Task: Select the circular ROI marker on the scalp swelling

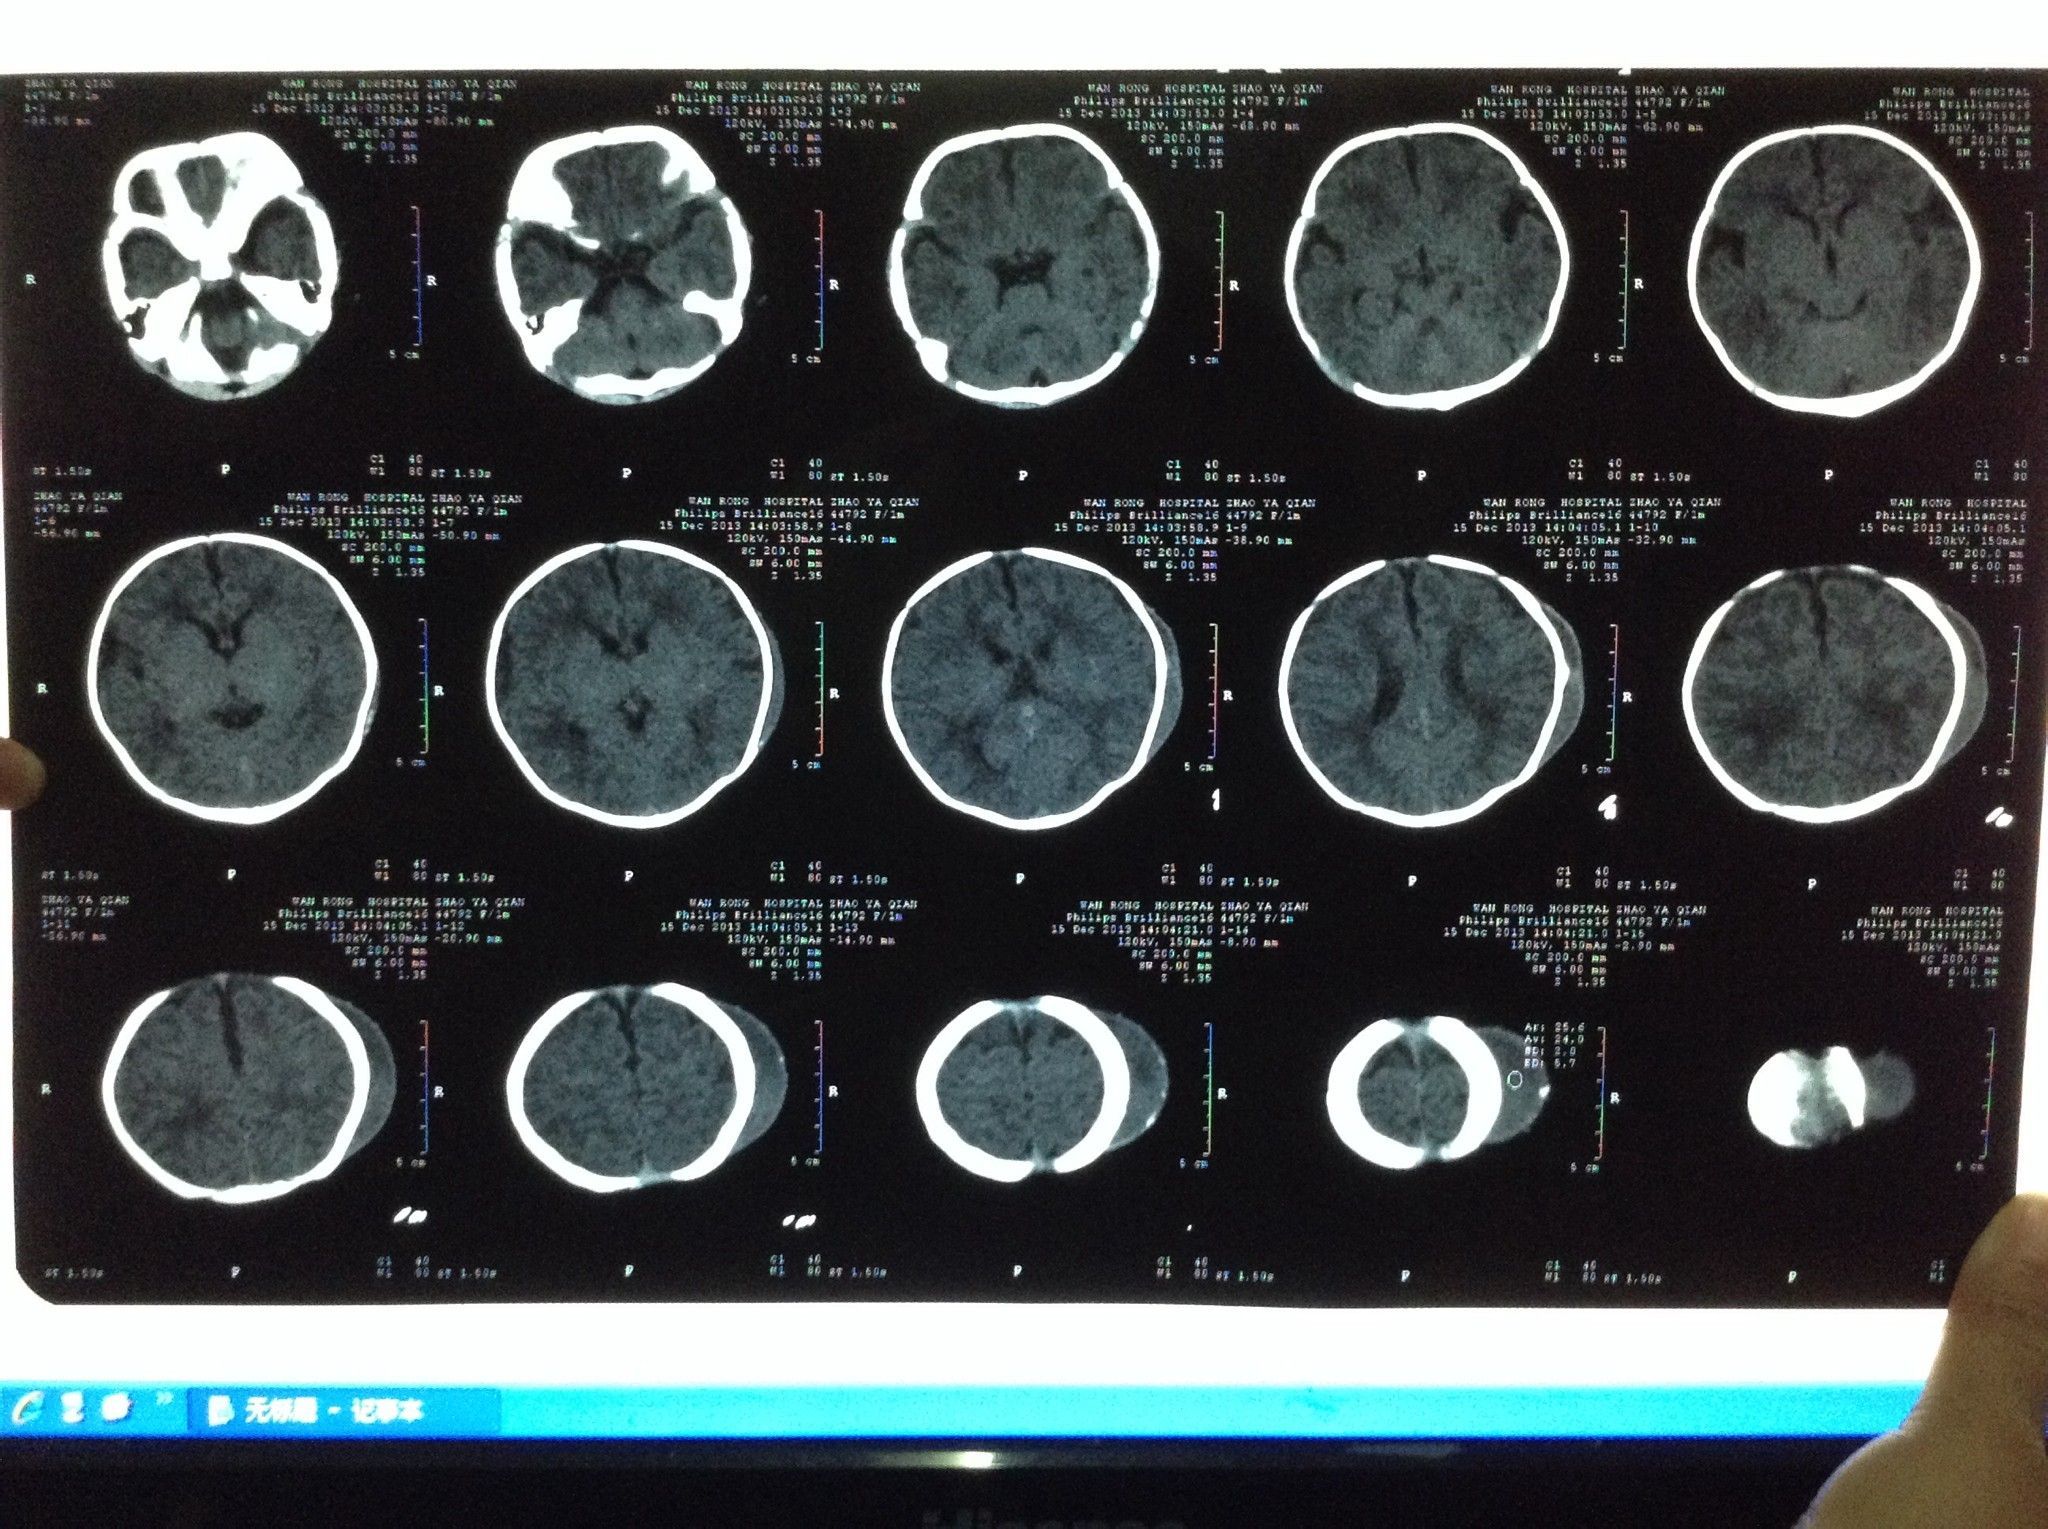Action: point(1515,1079)
